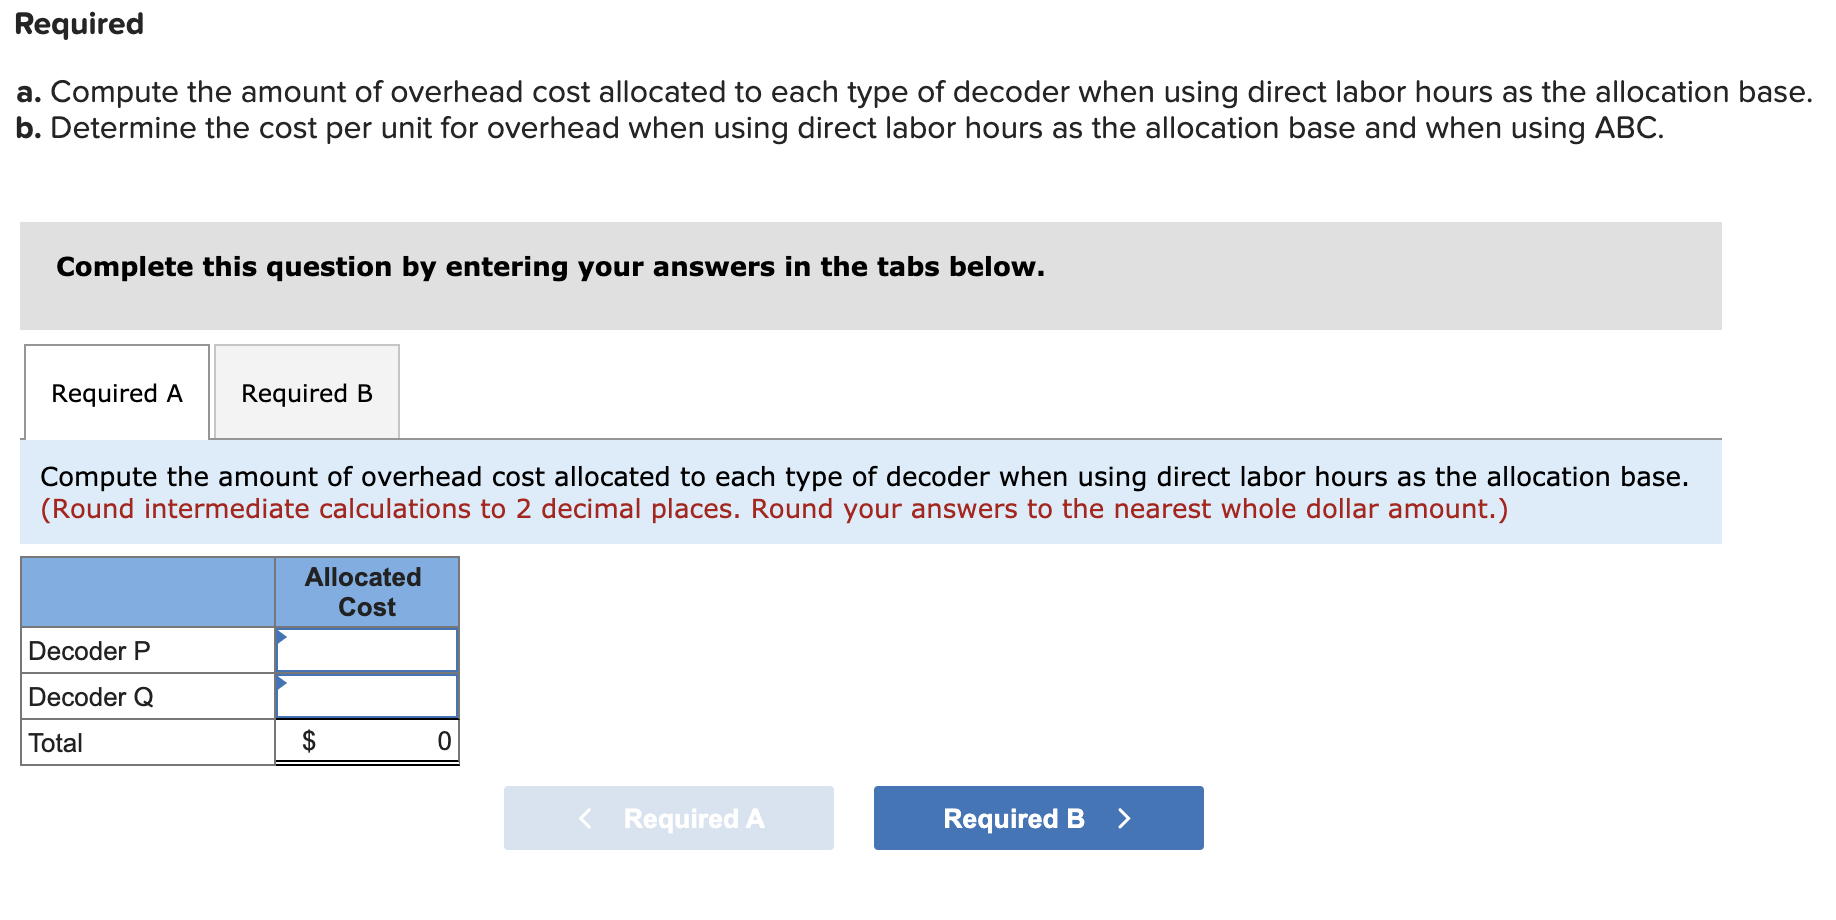Click the dollar sign in the Total row
The width and height of the screenshot is (1836, 920).
coord(308,740)
